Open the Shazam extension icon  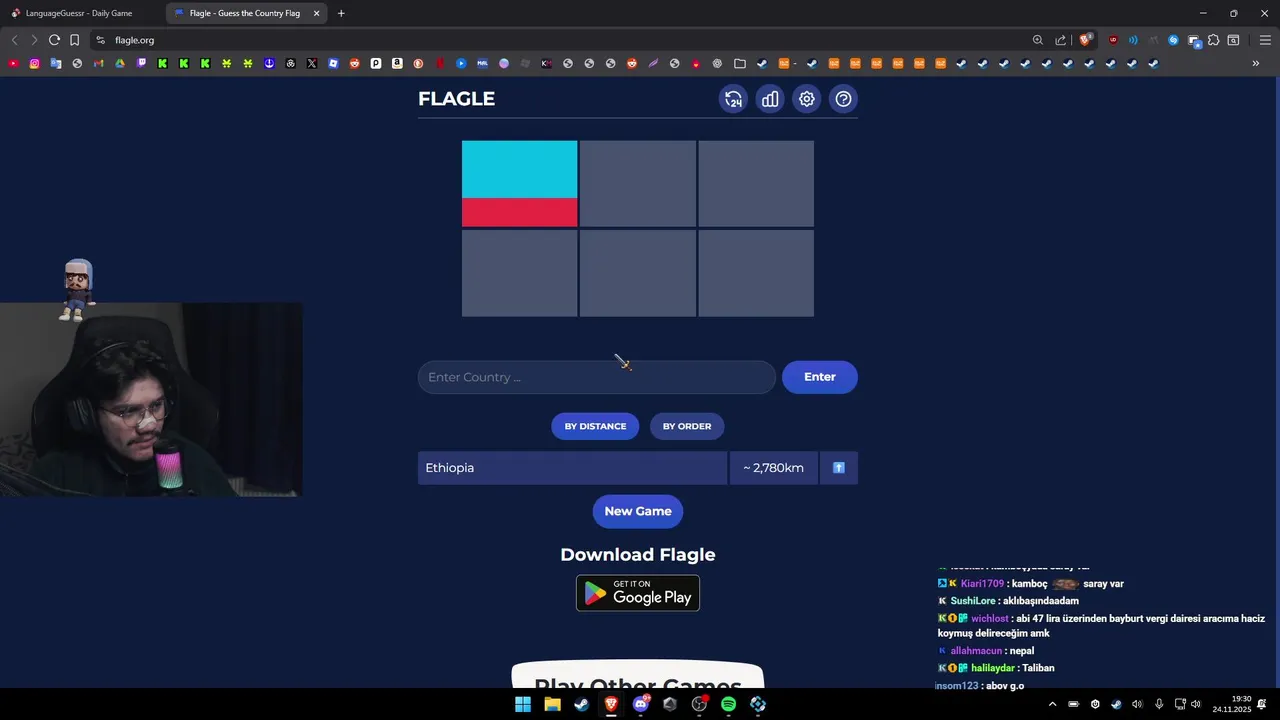(x=1173, y=40)
